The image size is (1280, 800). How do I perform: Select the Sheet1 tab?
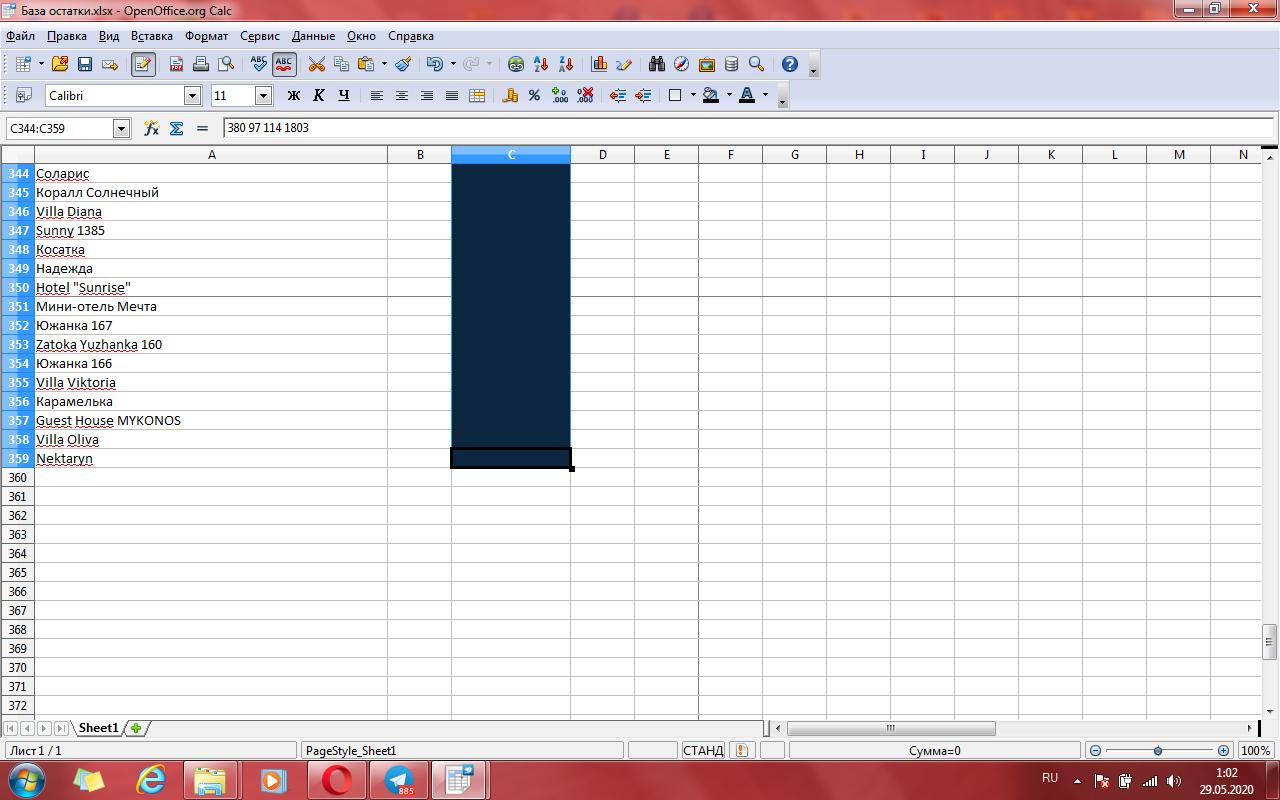click(x=98, y=728)
